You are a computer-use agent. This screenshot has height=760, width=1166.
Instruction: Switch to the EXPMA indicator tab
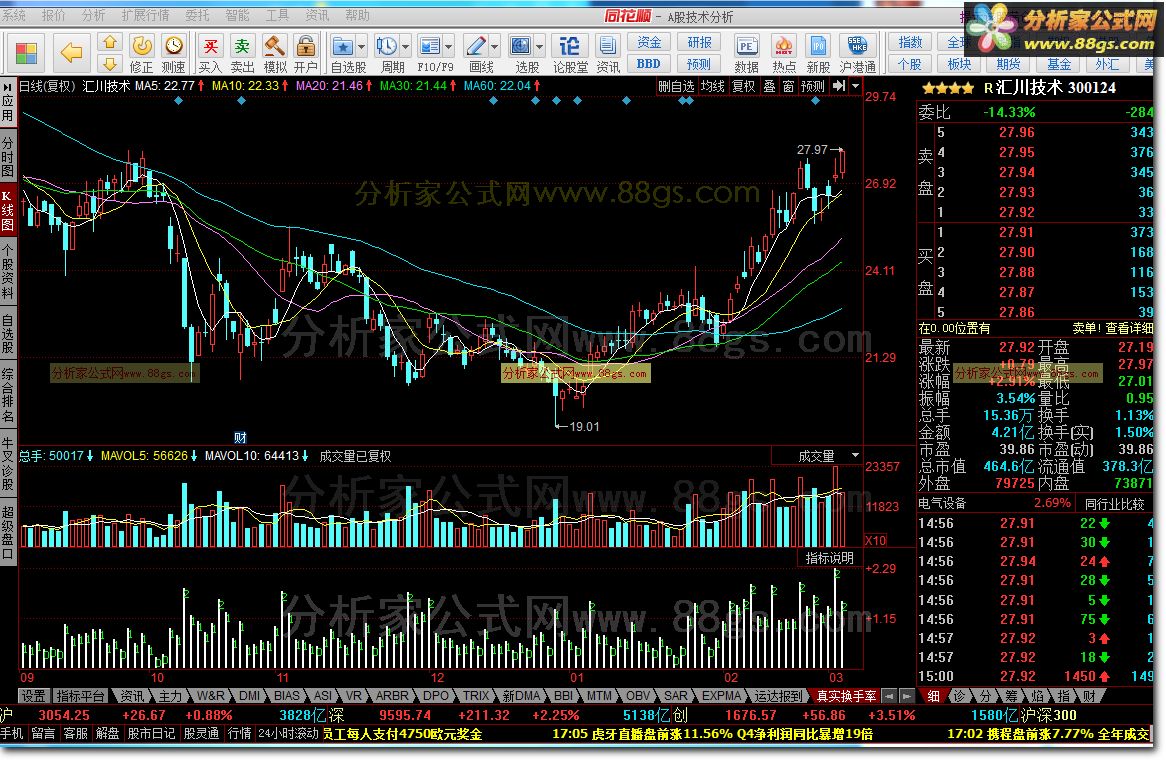click(x=721, y=696)
